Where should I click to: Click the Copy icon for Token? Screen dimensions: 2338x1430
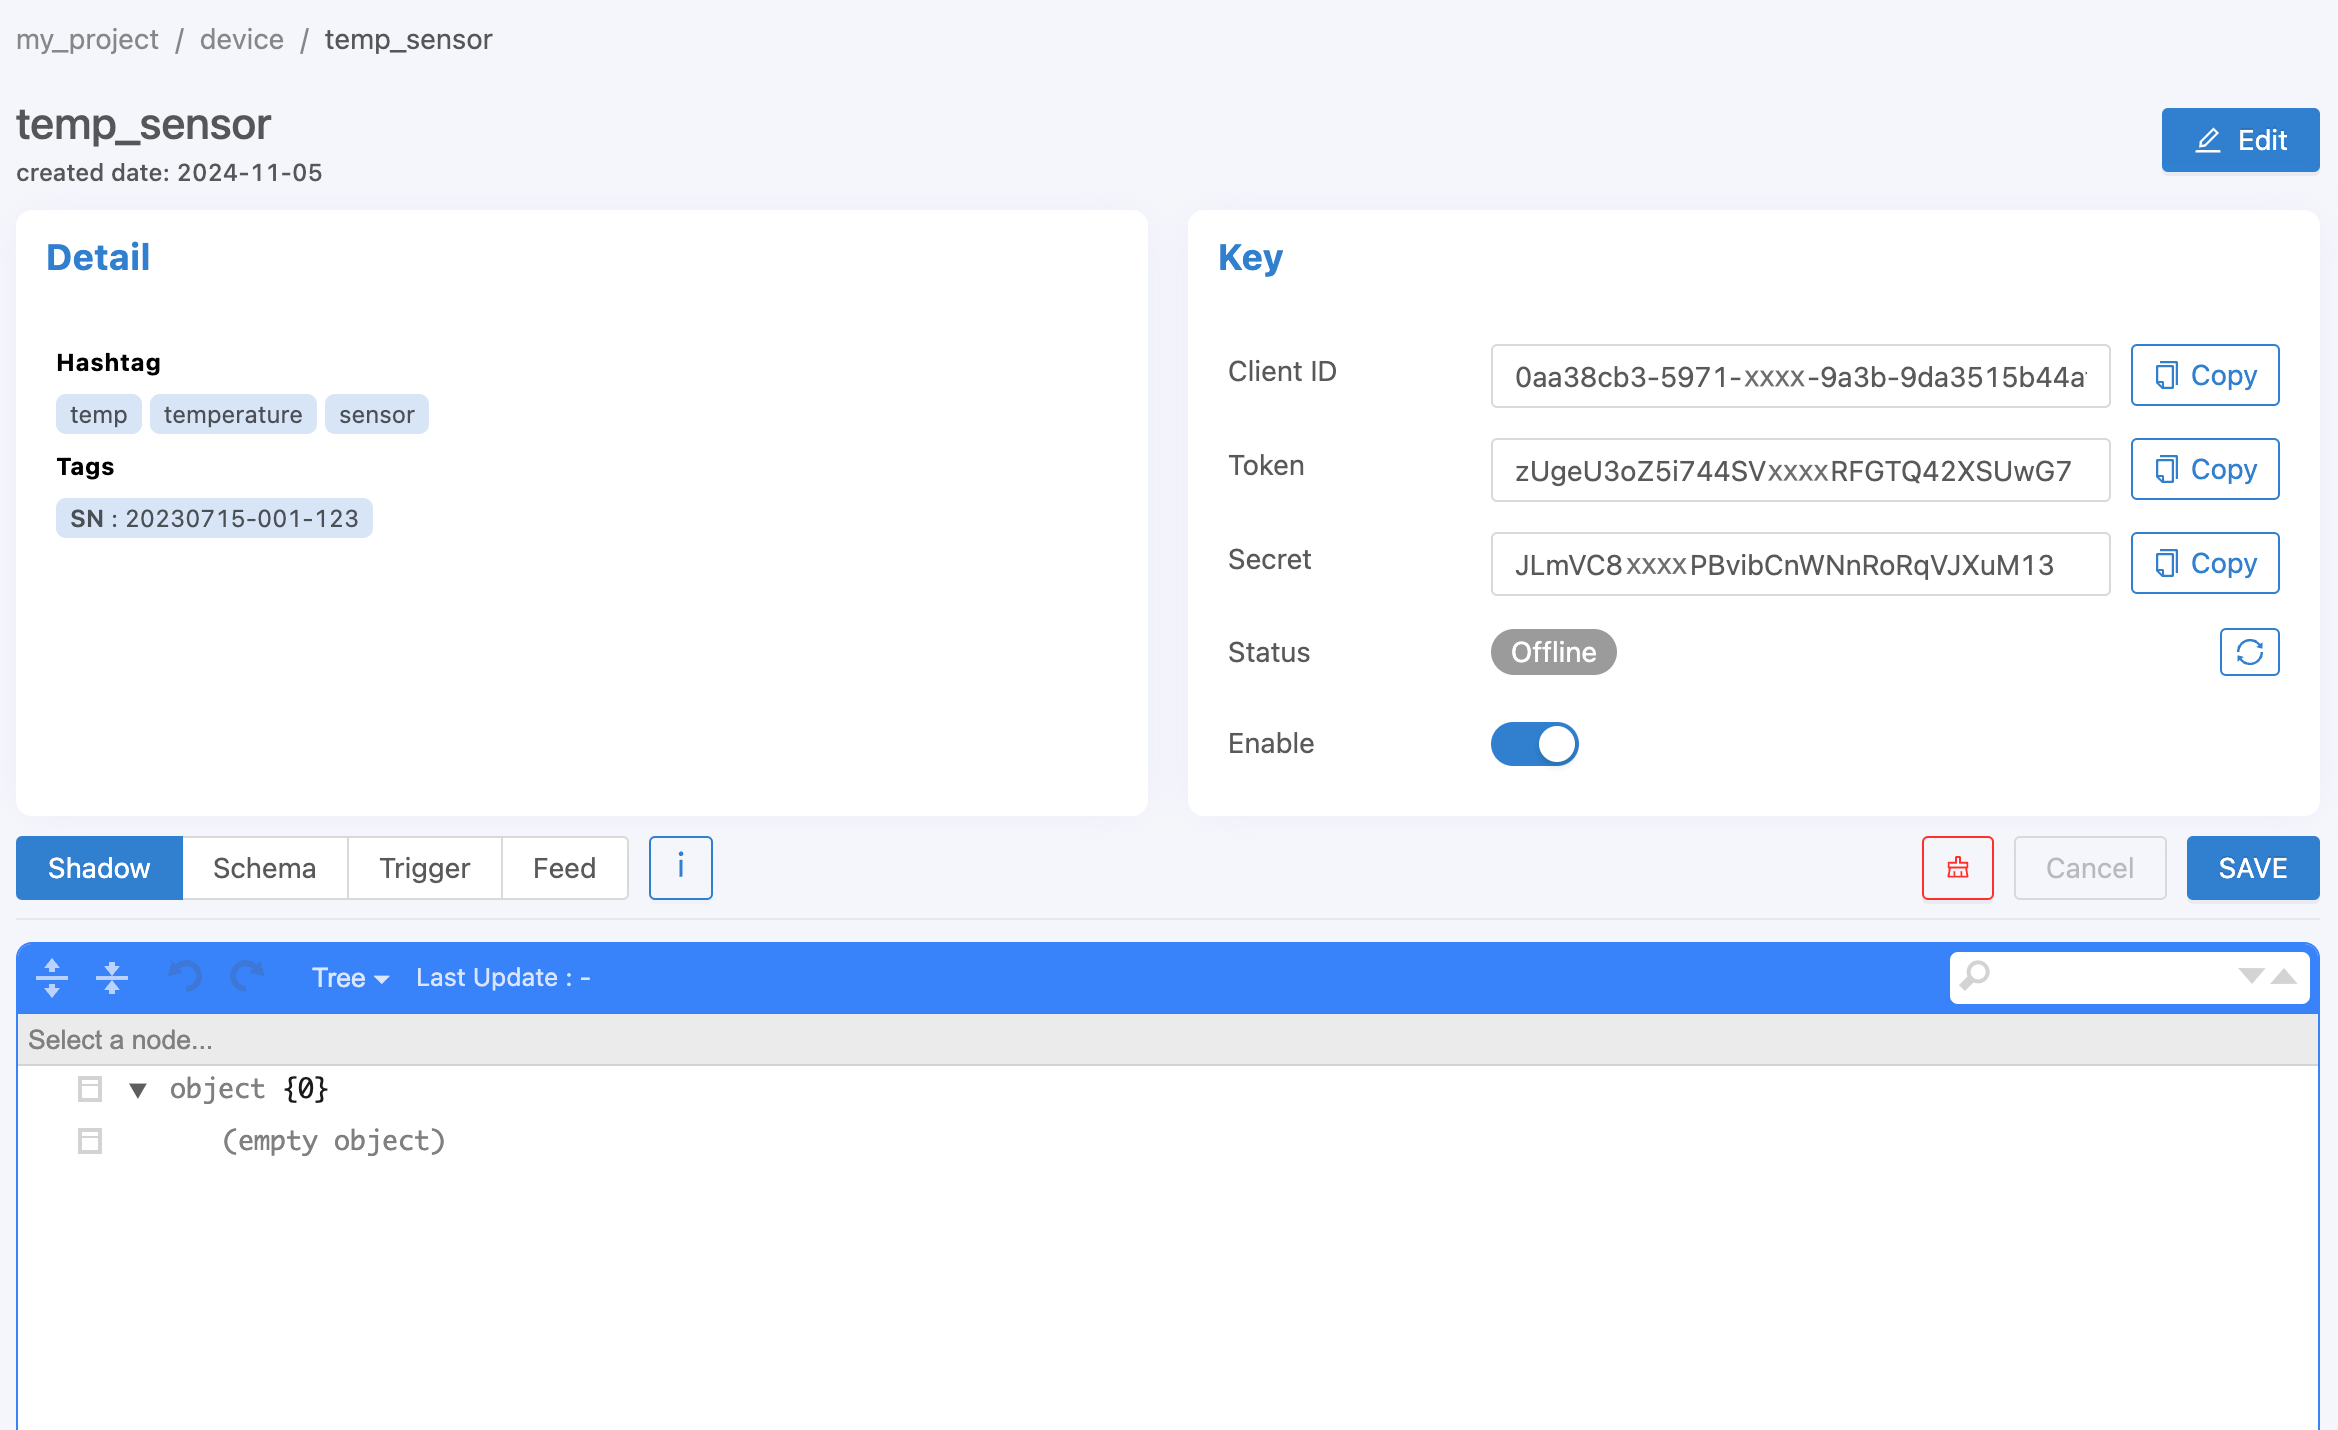point(2203,468)
